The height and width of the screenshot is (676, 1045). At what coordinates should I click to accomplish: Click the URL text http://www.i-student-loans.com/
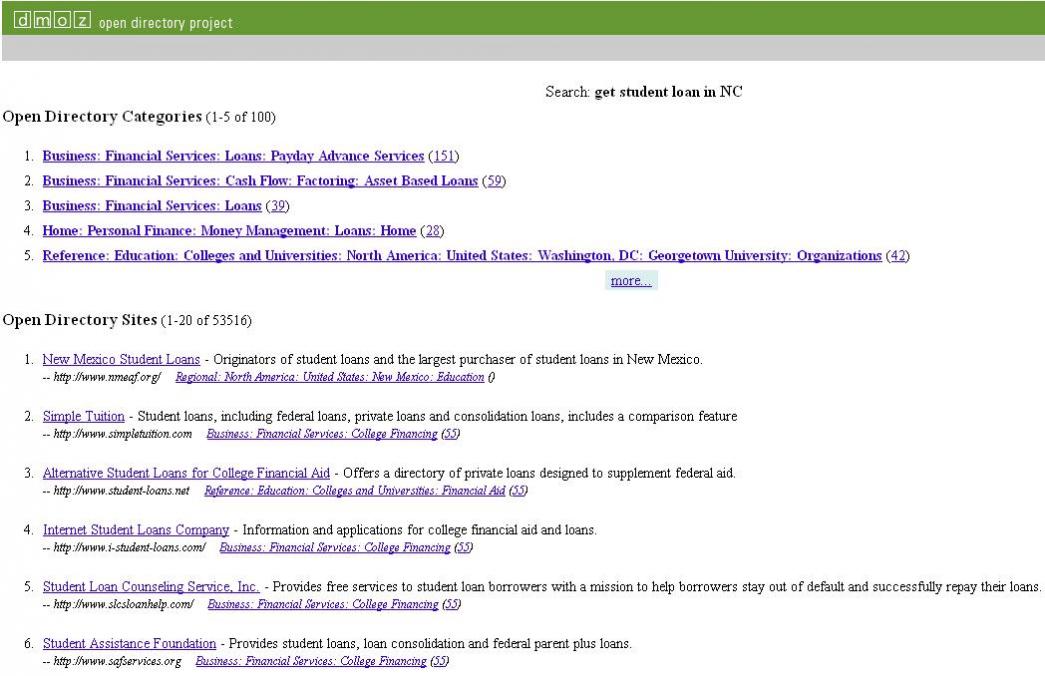pos(129,547)
